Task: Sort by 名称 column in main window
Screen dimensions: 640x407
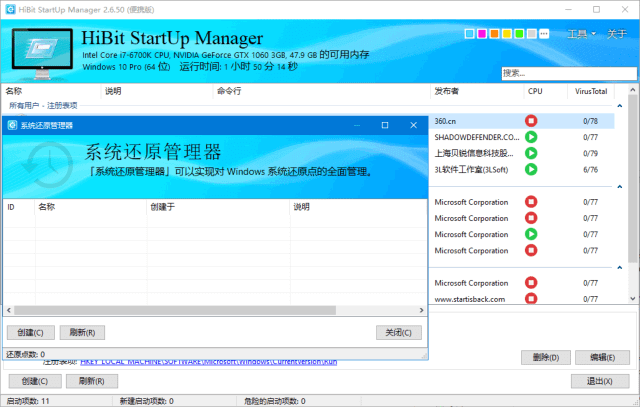Action: (x=51, y=91)
